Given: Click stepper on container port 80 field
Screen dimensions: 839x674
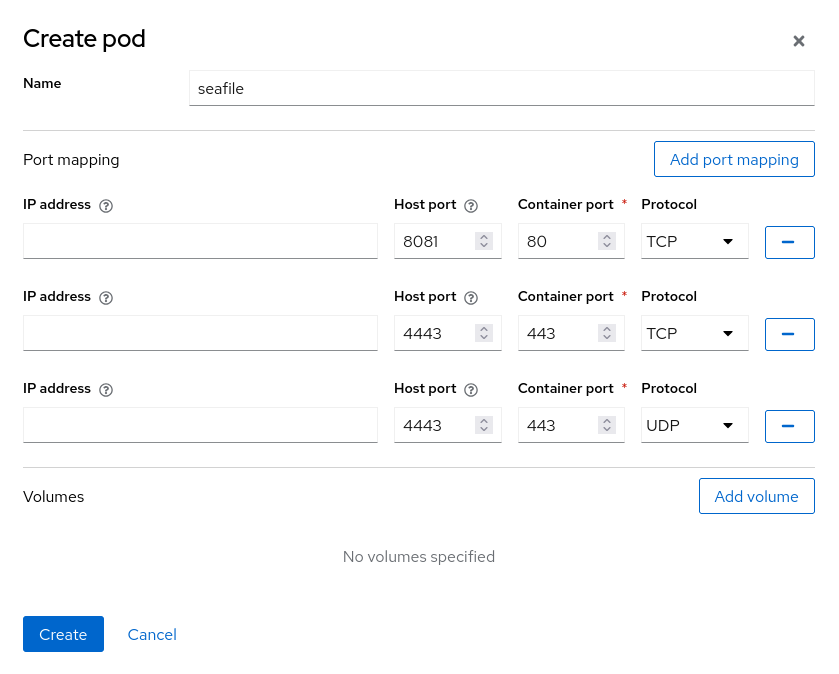Looking at the screenshot, I should point(607,241).
